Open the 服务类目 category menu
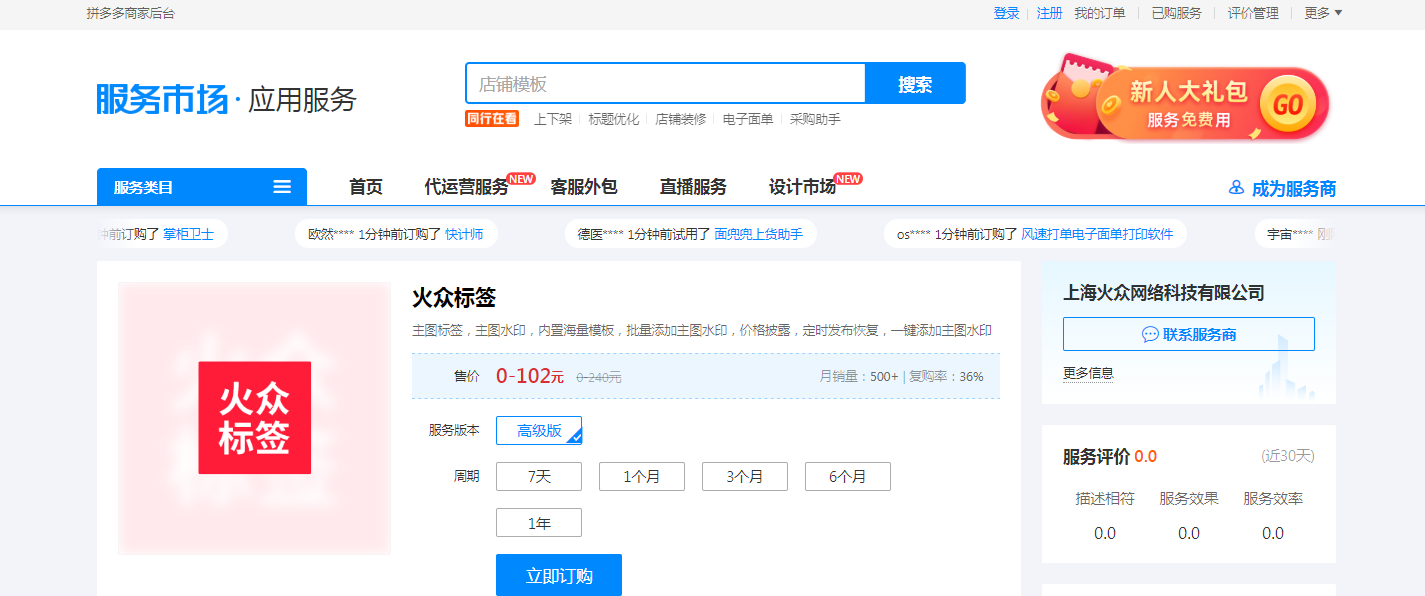The image size is (1425, 596). tap(202, 187)
